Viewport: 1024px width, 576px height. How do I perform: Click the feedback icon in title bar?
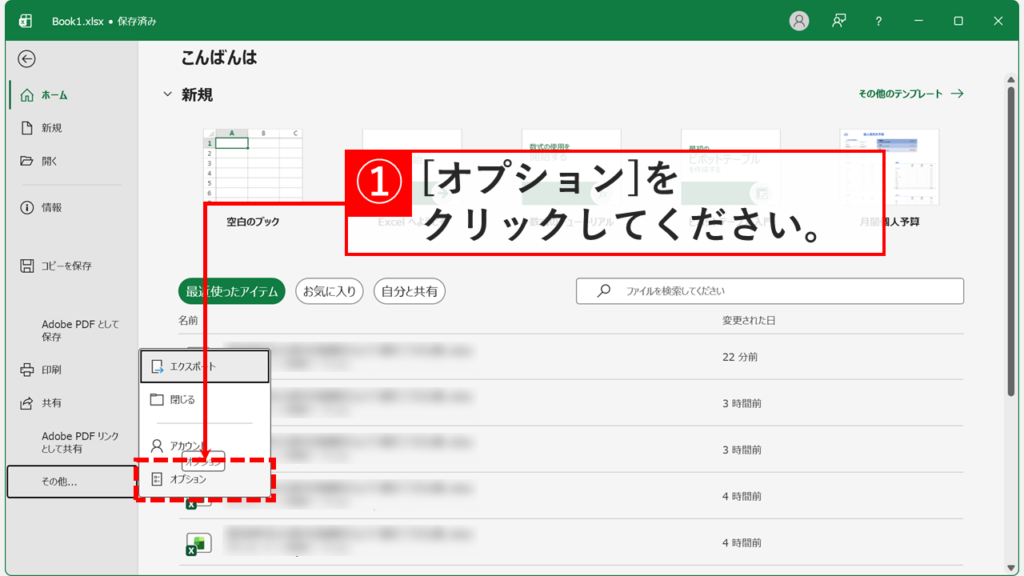point(839,21)
